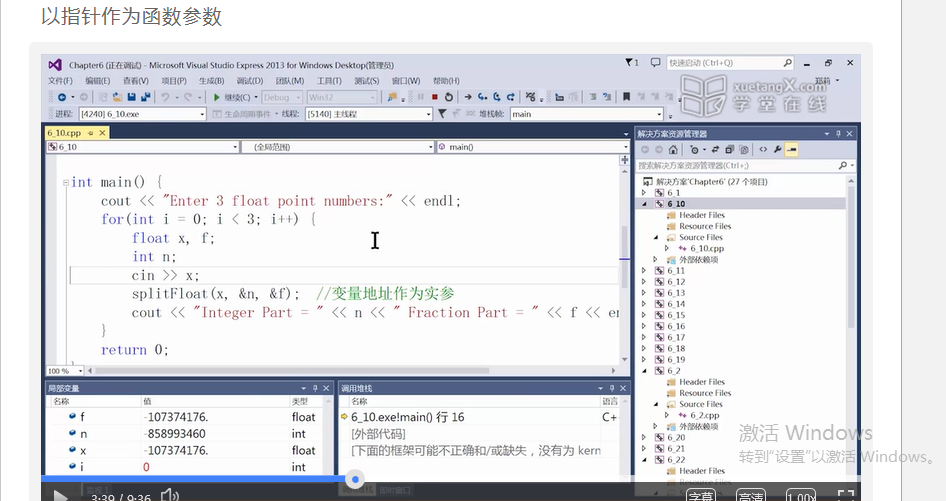Viewport: 946px width, 501px height.
Task: Click the Step Over icon
Action: [497, 97]
